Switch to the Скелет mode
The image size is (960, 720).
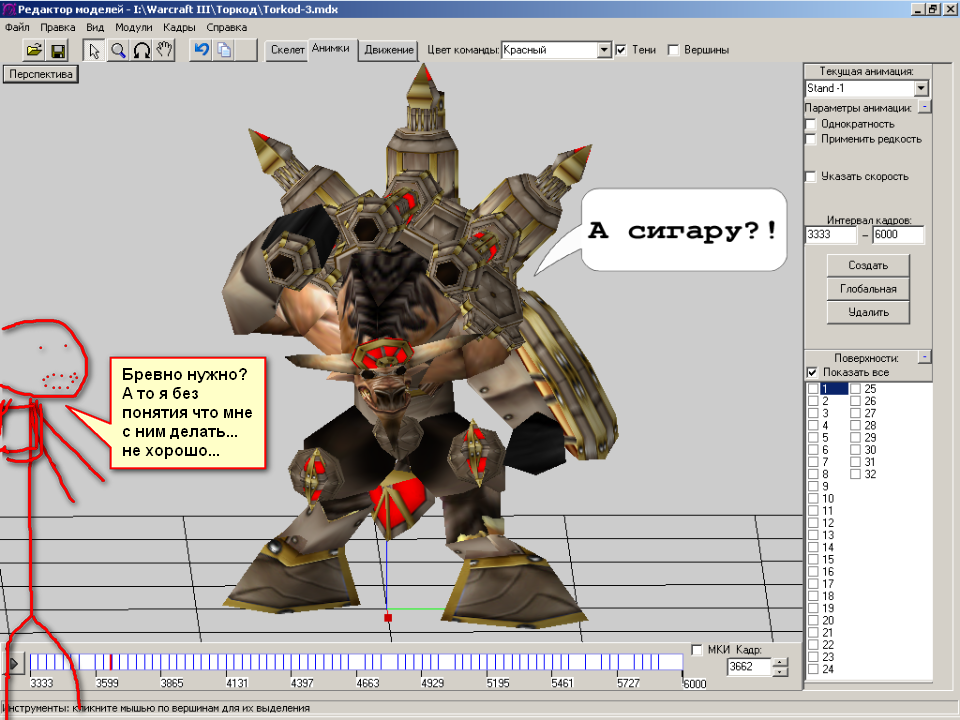coord(287,50)
